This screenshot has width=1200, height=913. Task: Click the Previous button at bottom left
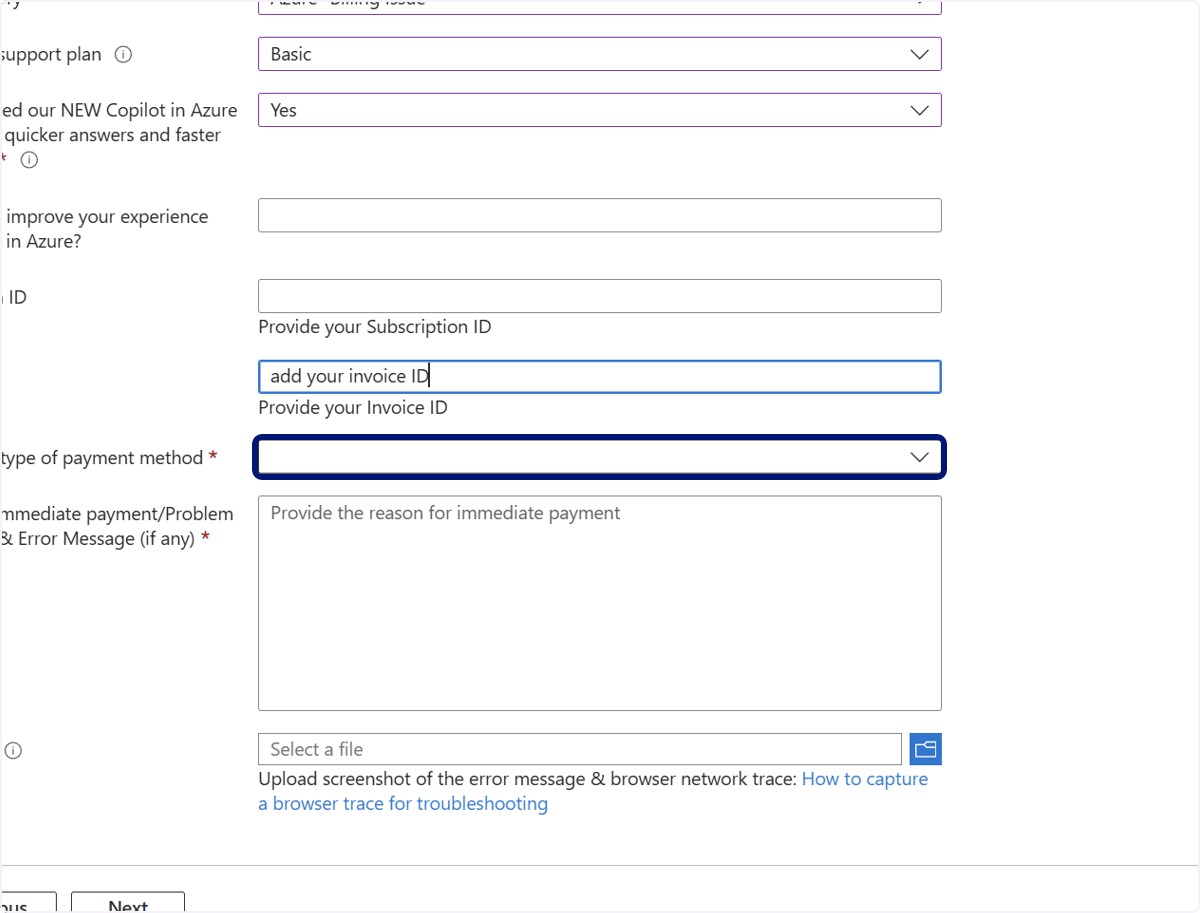point(28,903)
